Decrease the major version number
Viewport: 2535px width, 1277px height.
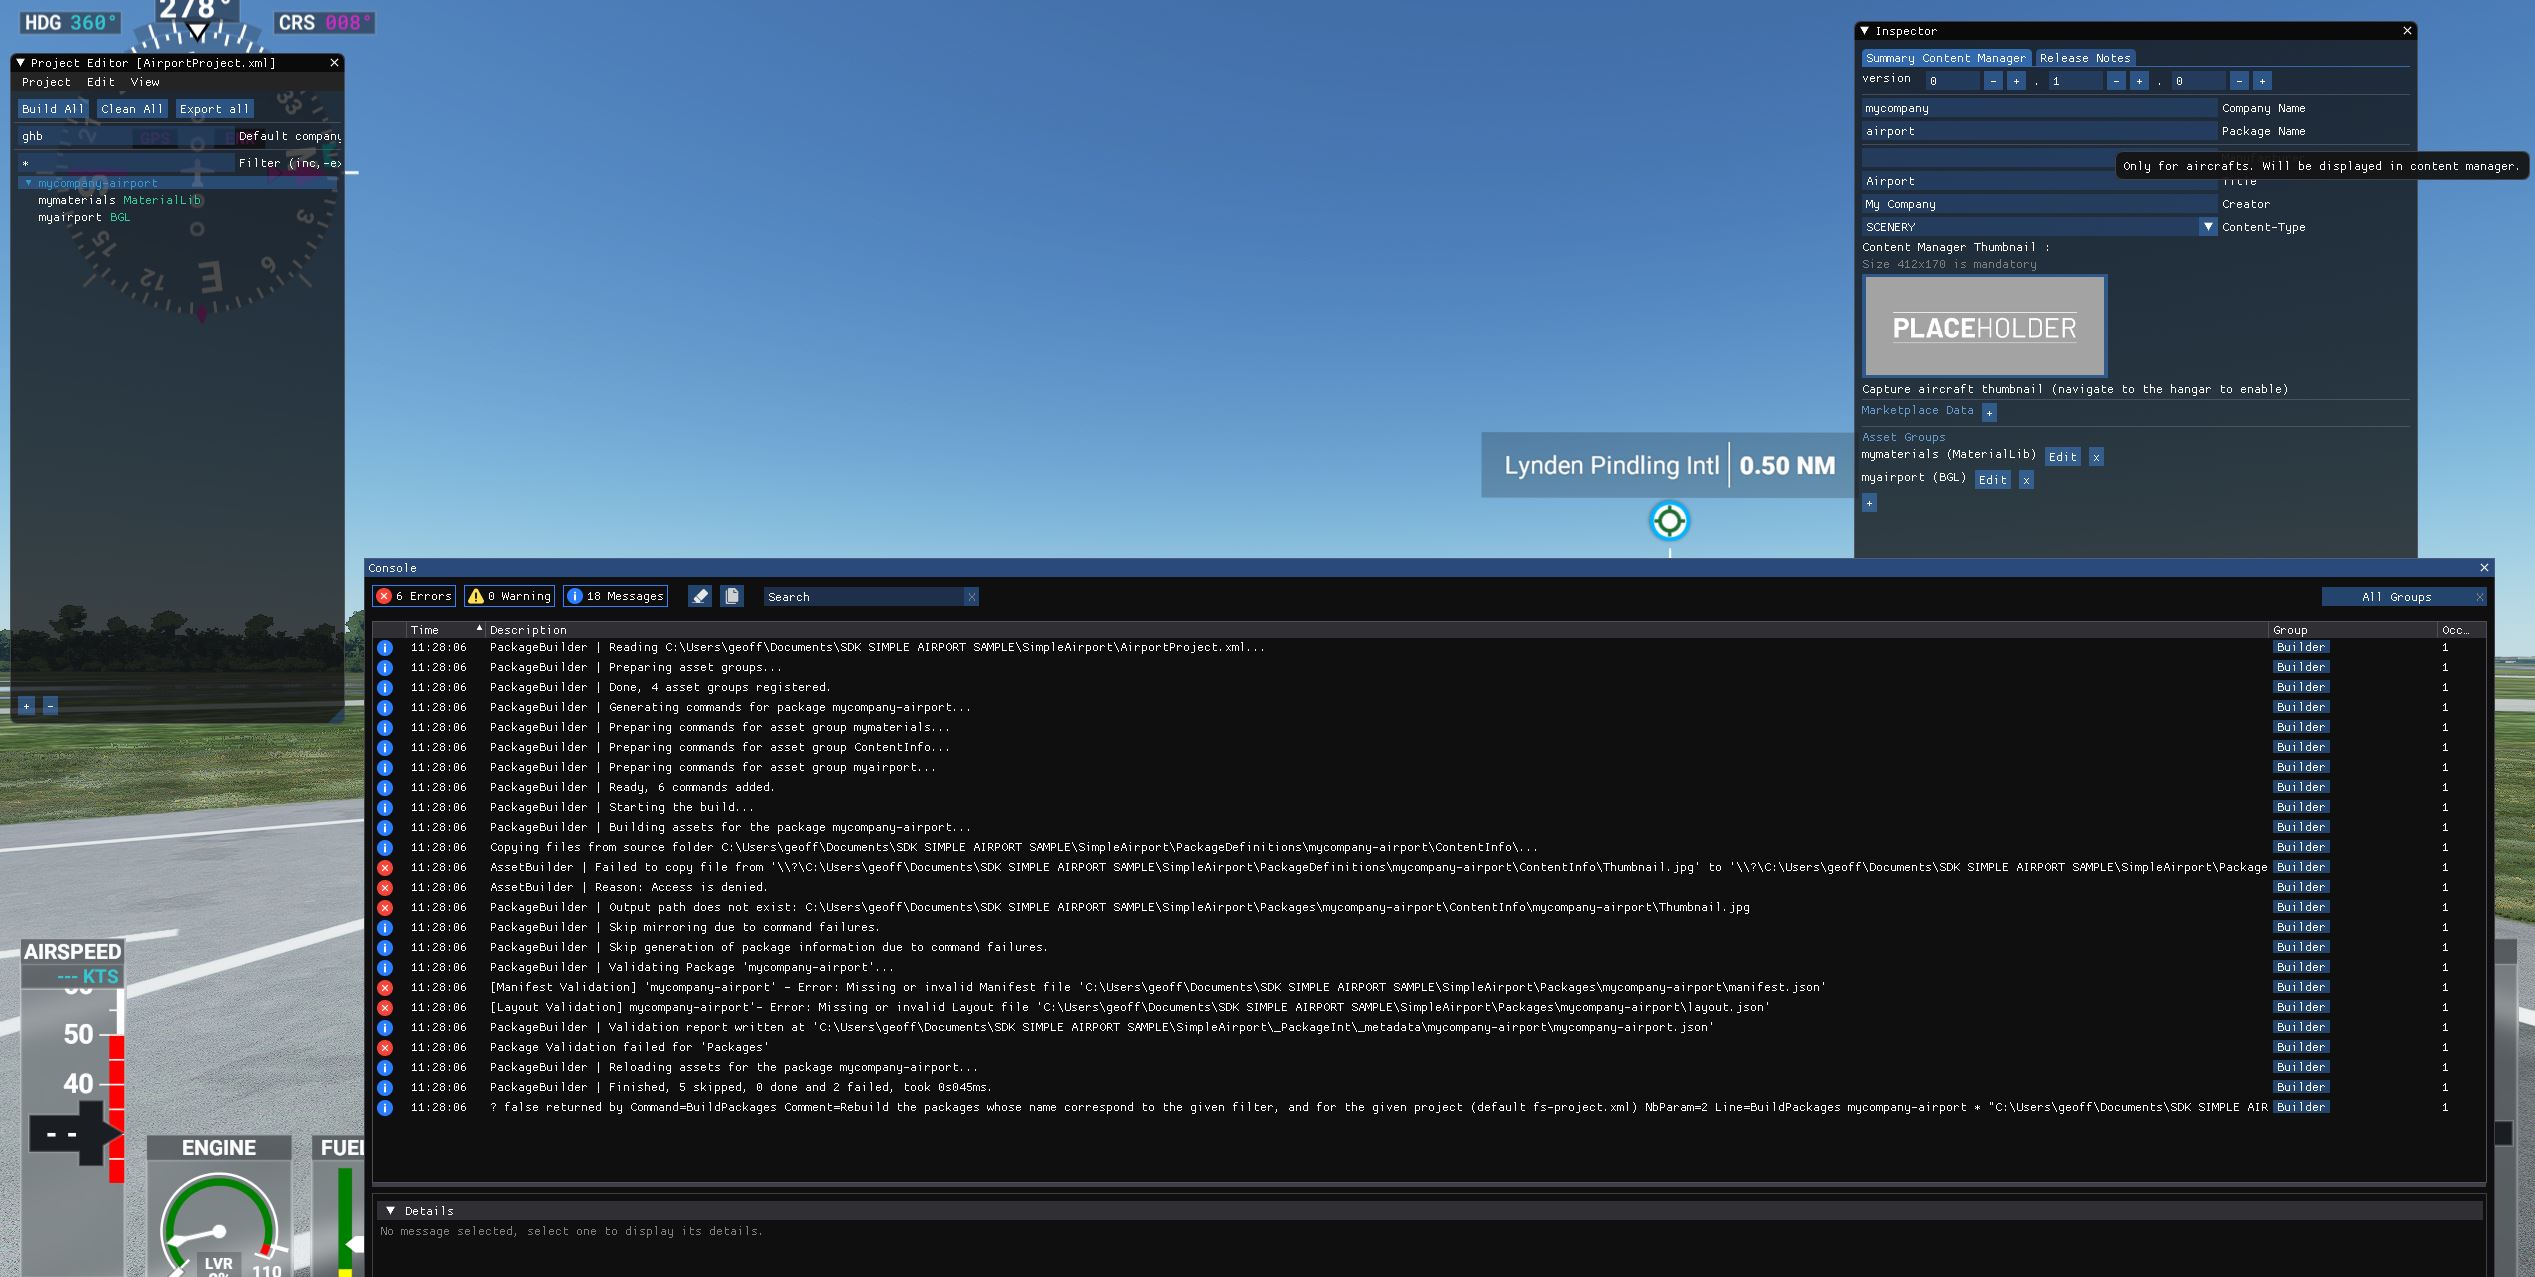tap(1993, 81)
